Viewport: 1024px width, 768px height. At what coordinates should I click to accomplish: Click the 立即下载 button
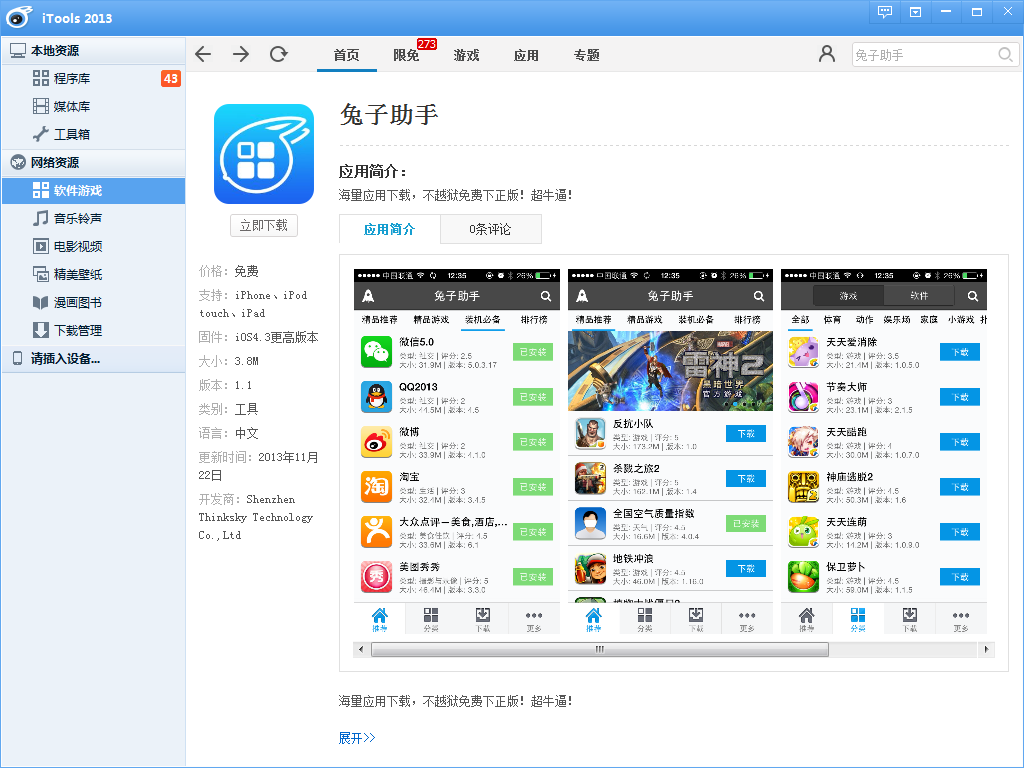pyautogui.click(x=264, y=226)
